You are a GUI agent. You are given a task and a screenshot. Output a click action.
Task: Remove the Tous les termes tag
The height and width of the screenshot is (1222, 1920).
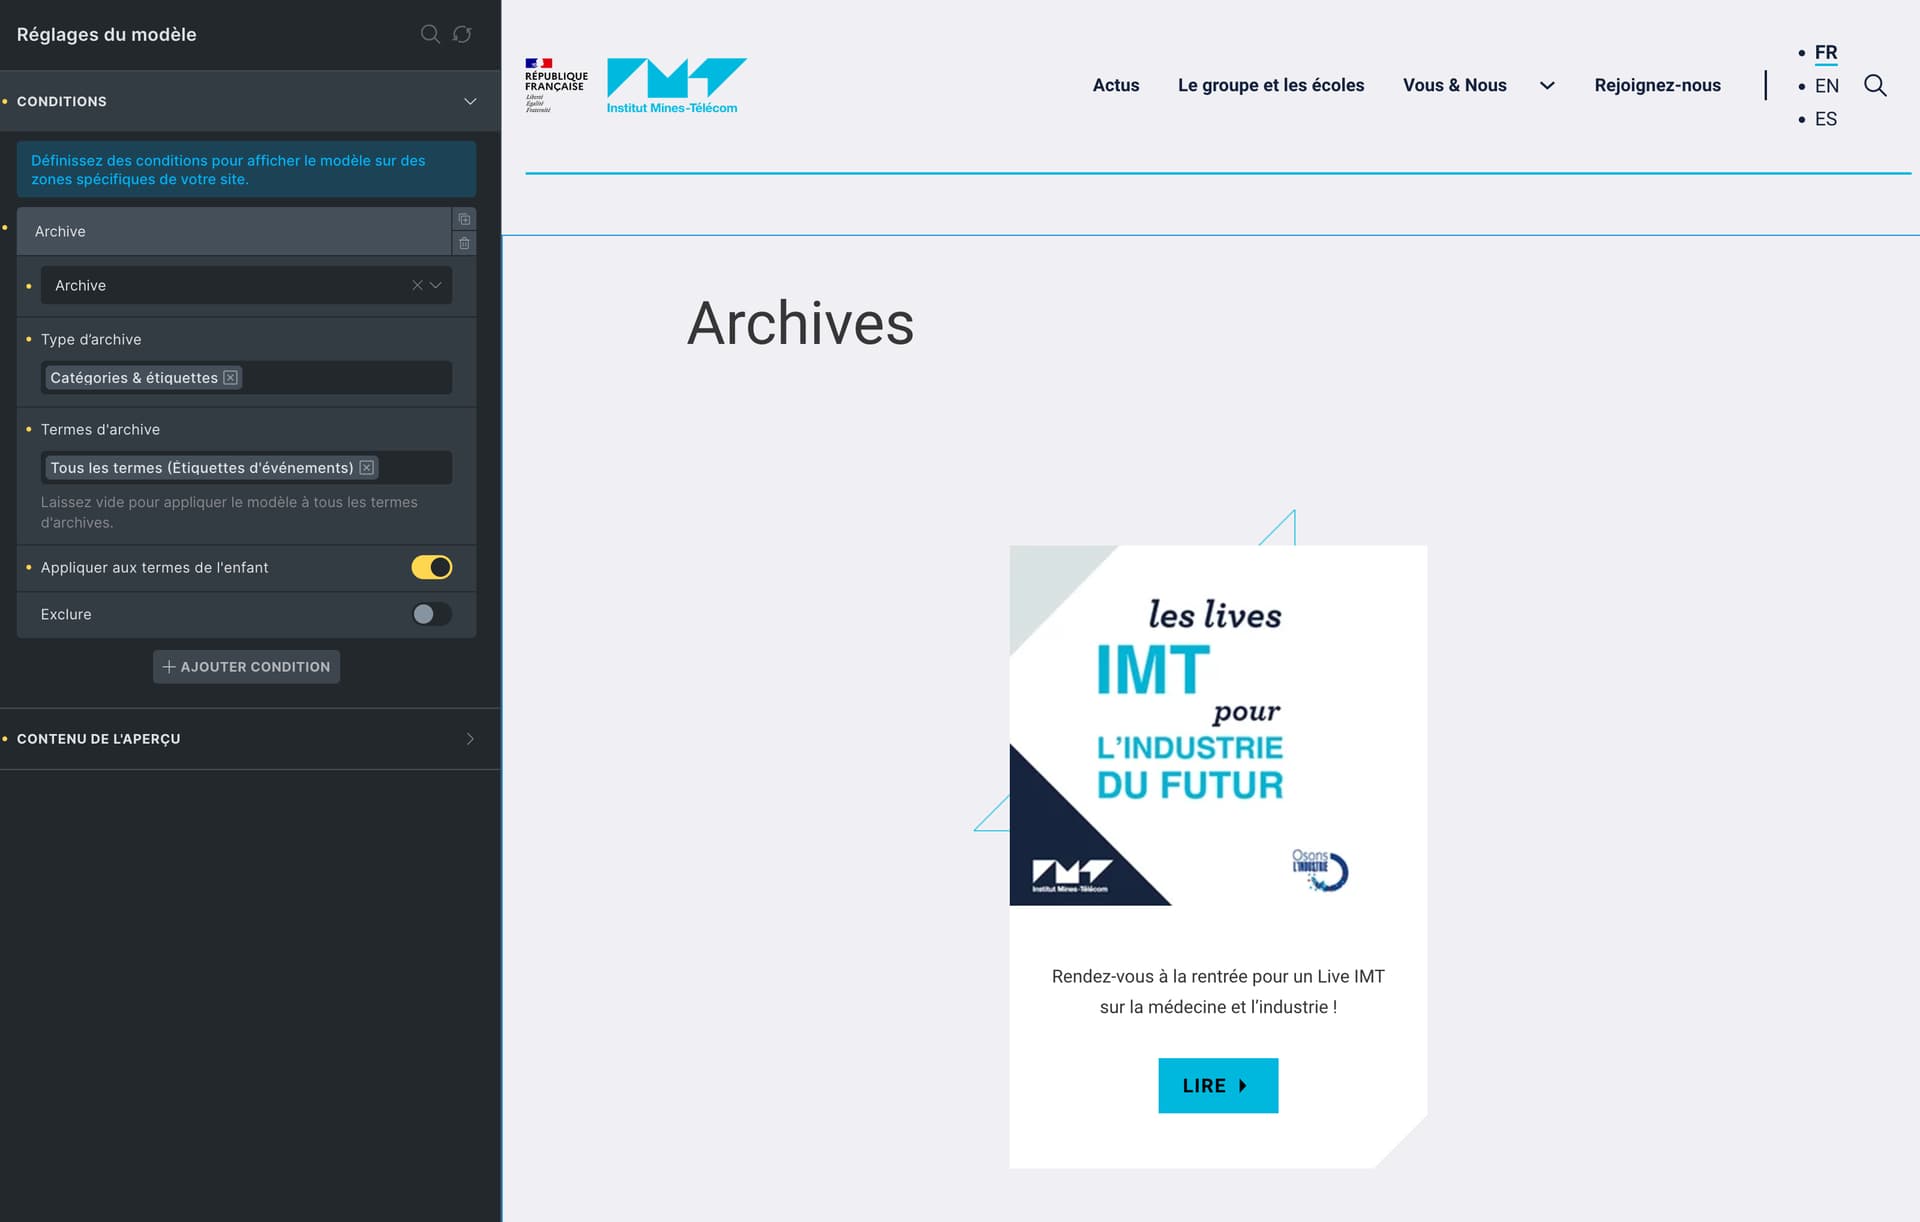pos(367,467)
